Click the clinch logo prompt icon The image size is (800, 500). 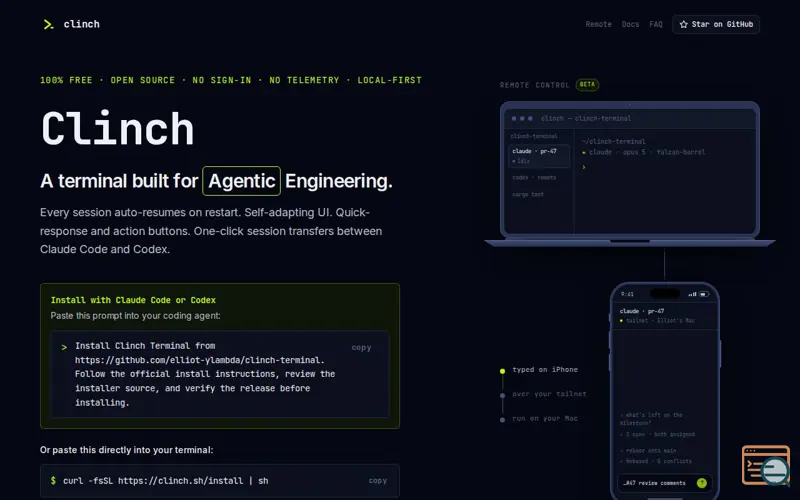tap(48, 24)
